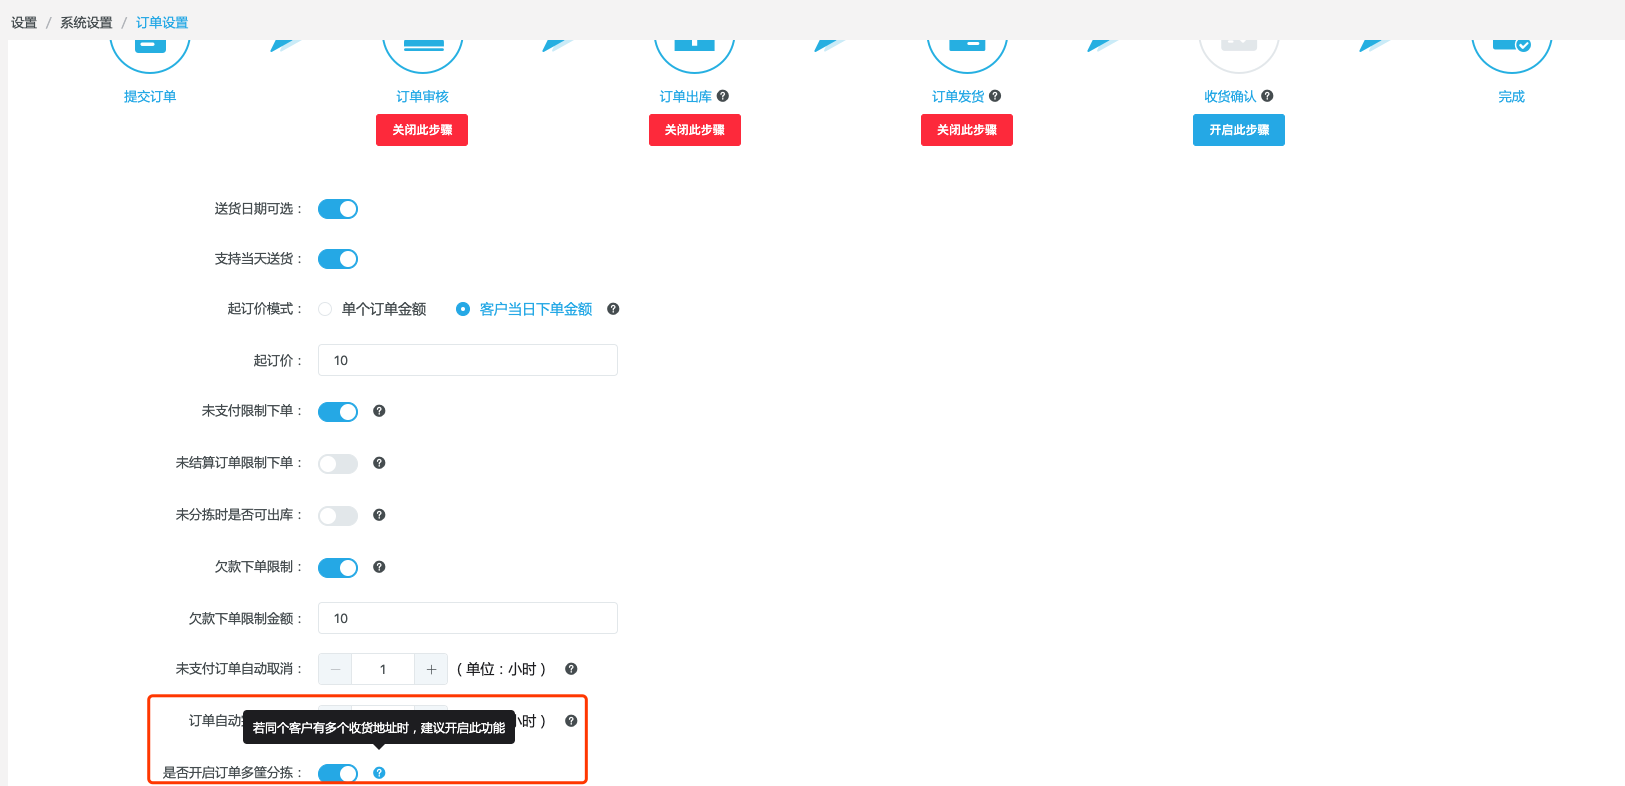Open help icon next to 订单出库
This screenshot has width=1625, height=786.
pos(723,96)
